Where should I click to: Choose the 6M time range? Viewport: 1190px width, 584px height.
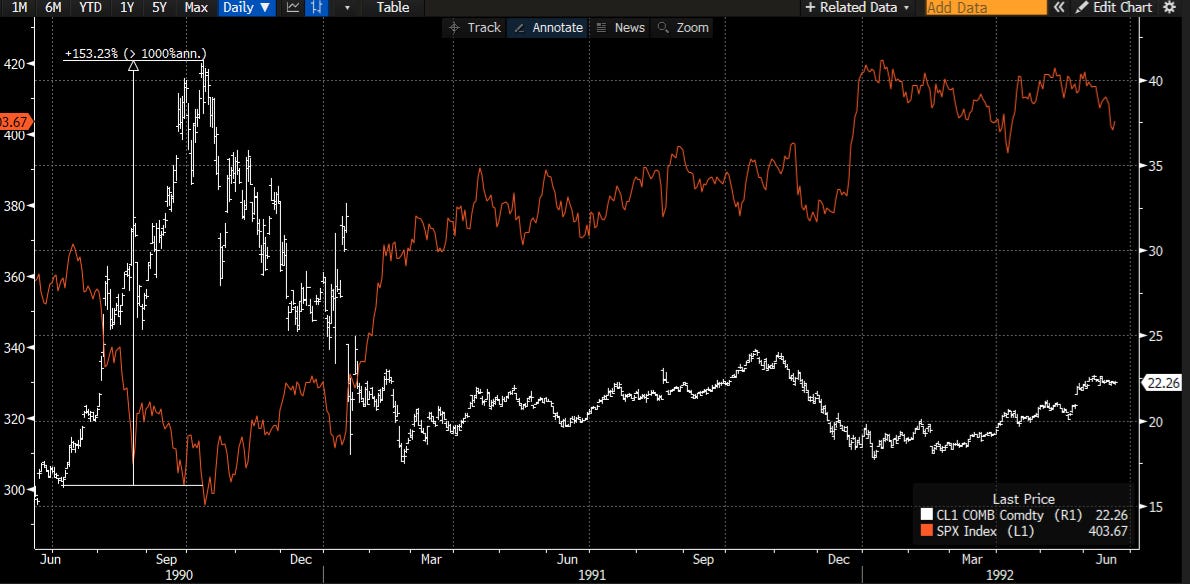pyautogui.click(x=54, y=7)
